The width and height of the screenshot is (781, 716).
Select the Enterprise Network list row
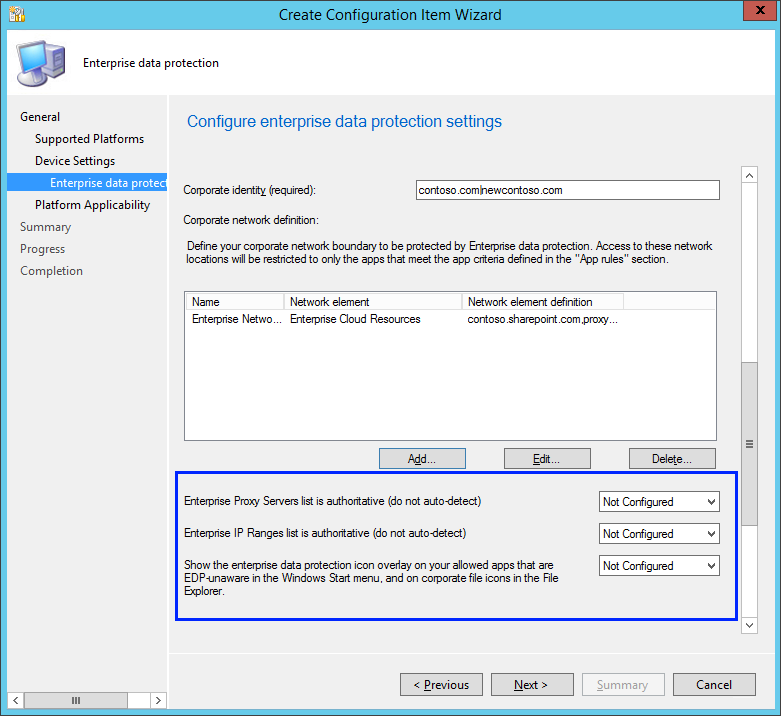coord(450,319)
